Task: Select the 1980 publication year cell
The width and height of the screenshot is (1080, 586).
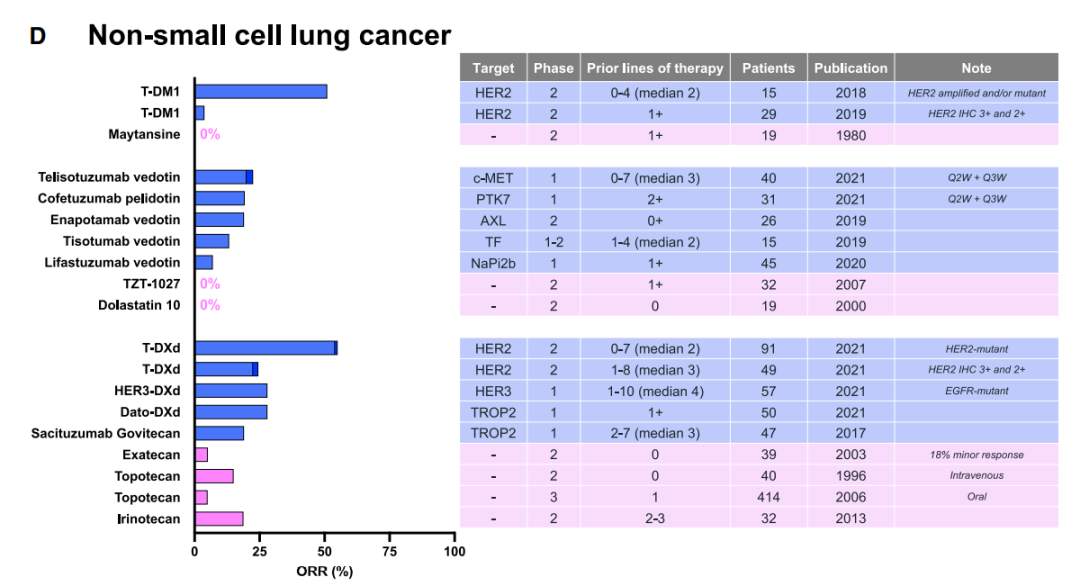Action: tap(850, 134)
